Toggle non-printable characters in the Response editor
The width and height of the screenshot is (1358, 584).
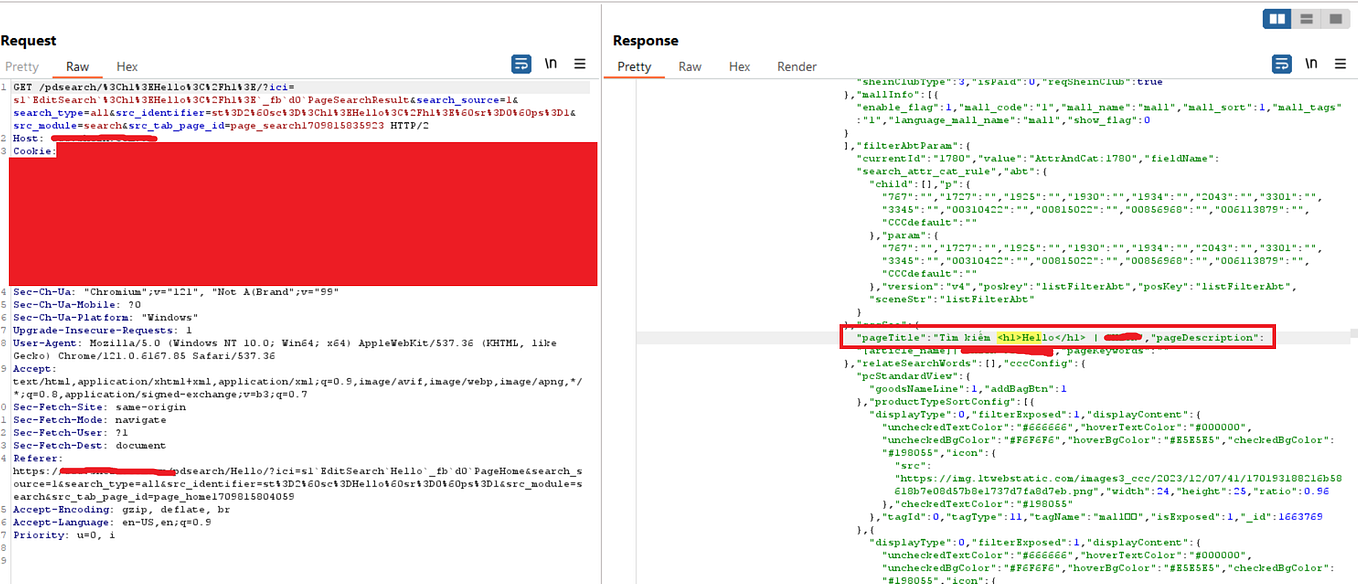pyautogui.click(x=1311, y=63)
